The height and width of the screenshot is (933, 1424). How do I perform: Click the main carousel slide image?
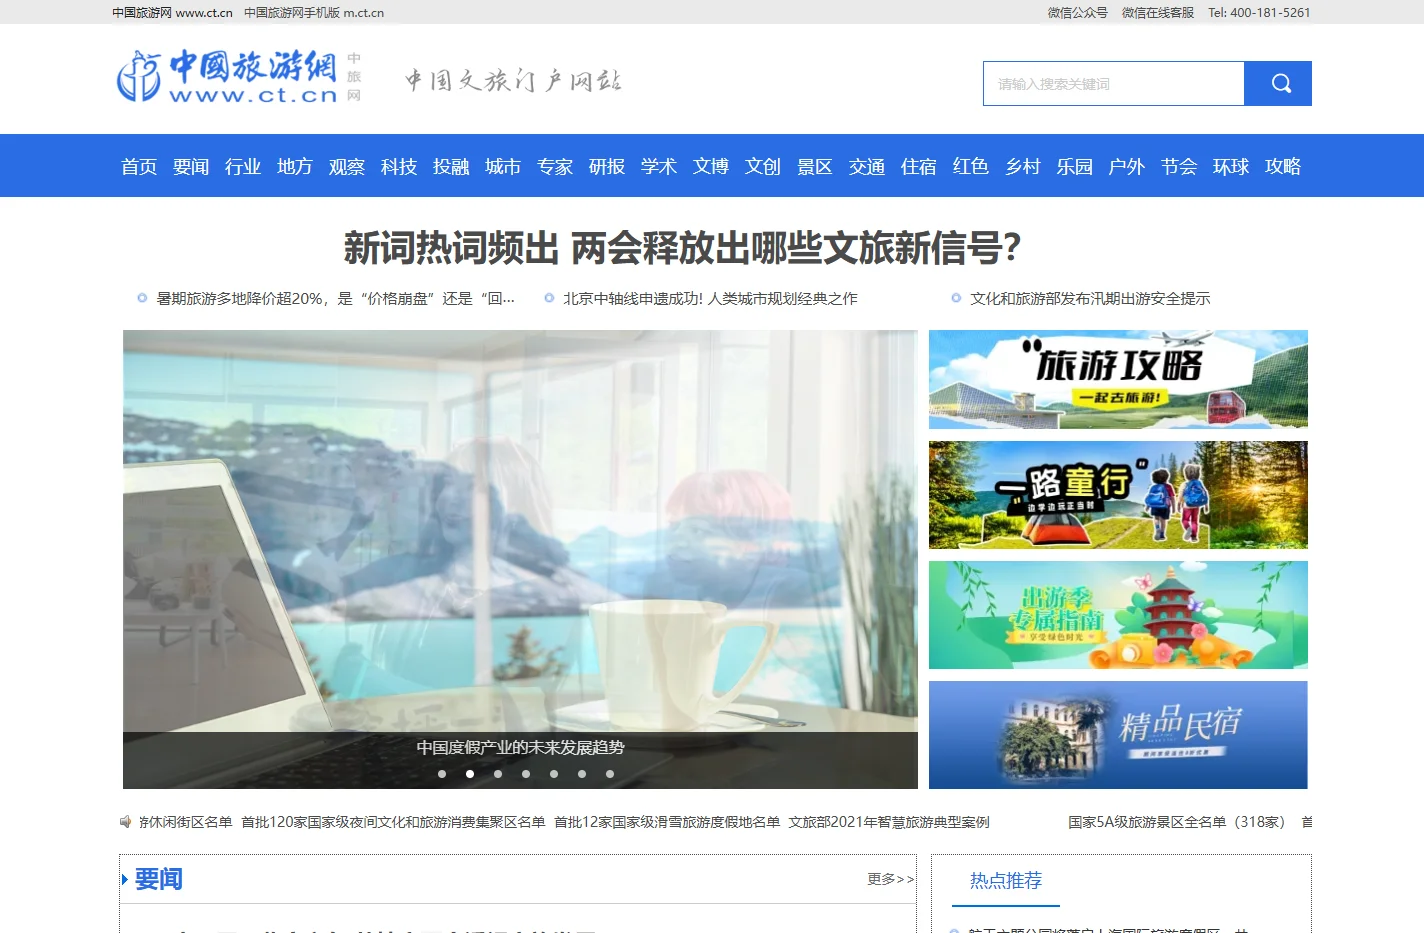click(x=520, y=530)
